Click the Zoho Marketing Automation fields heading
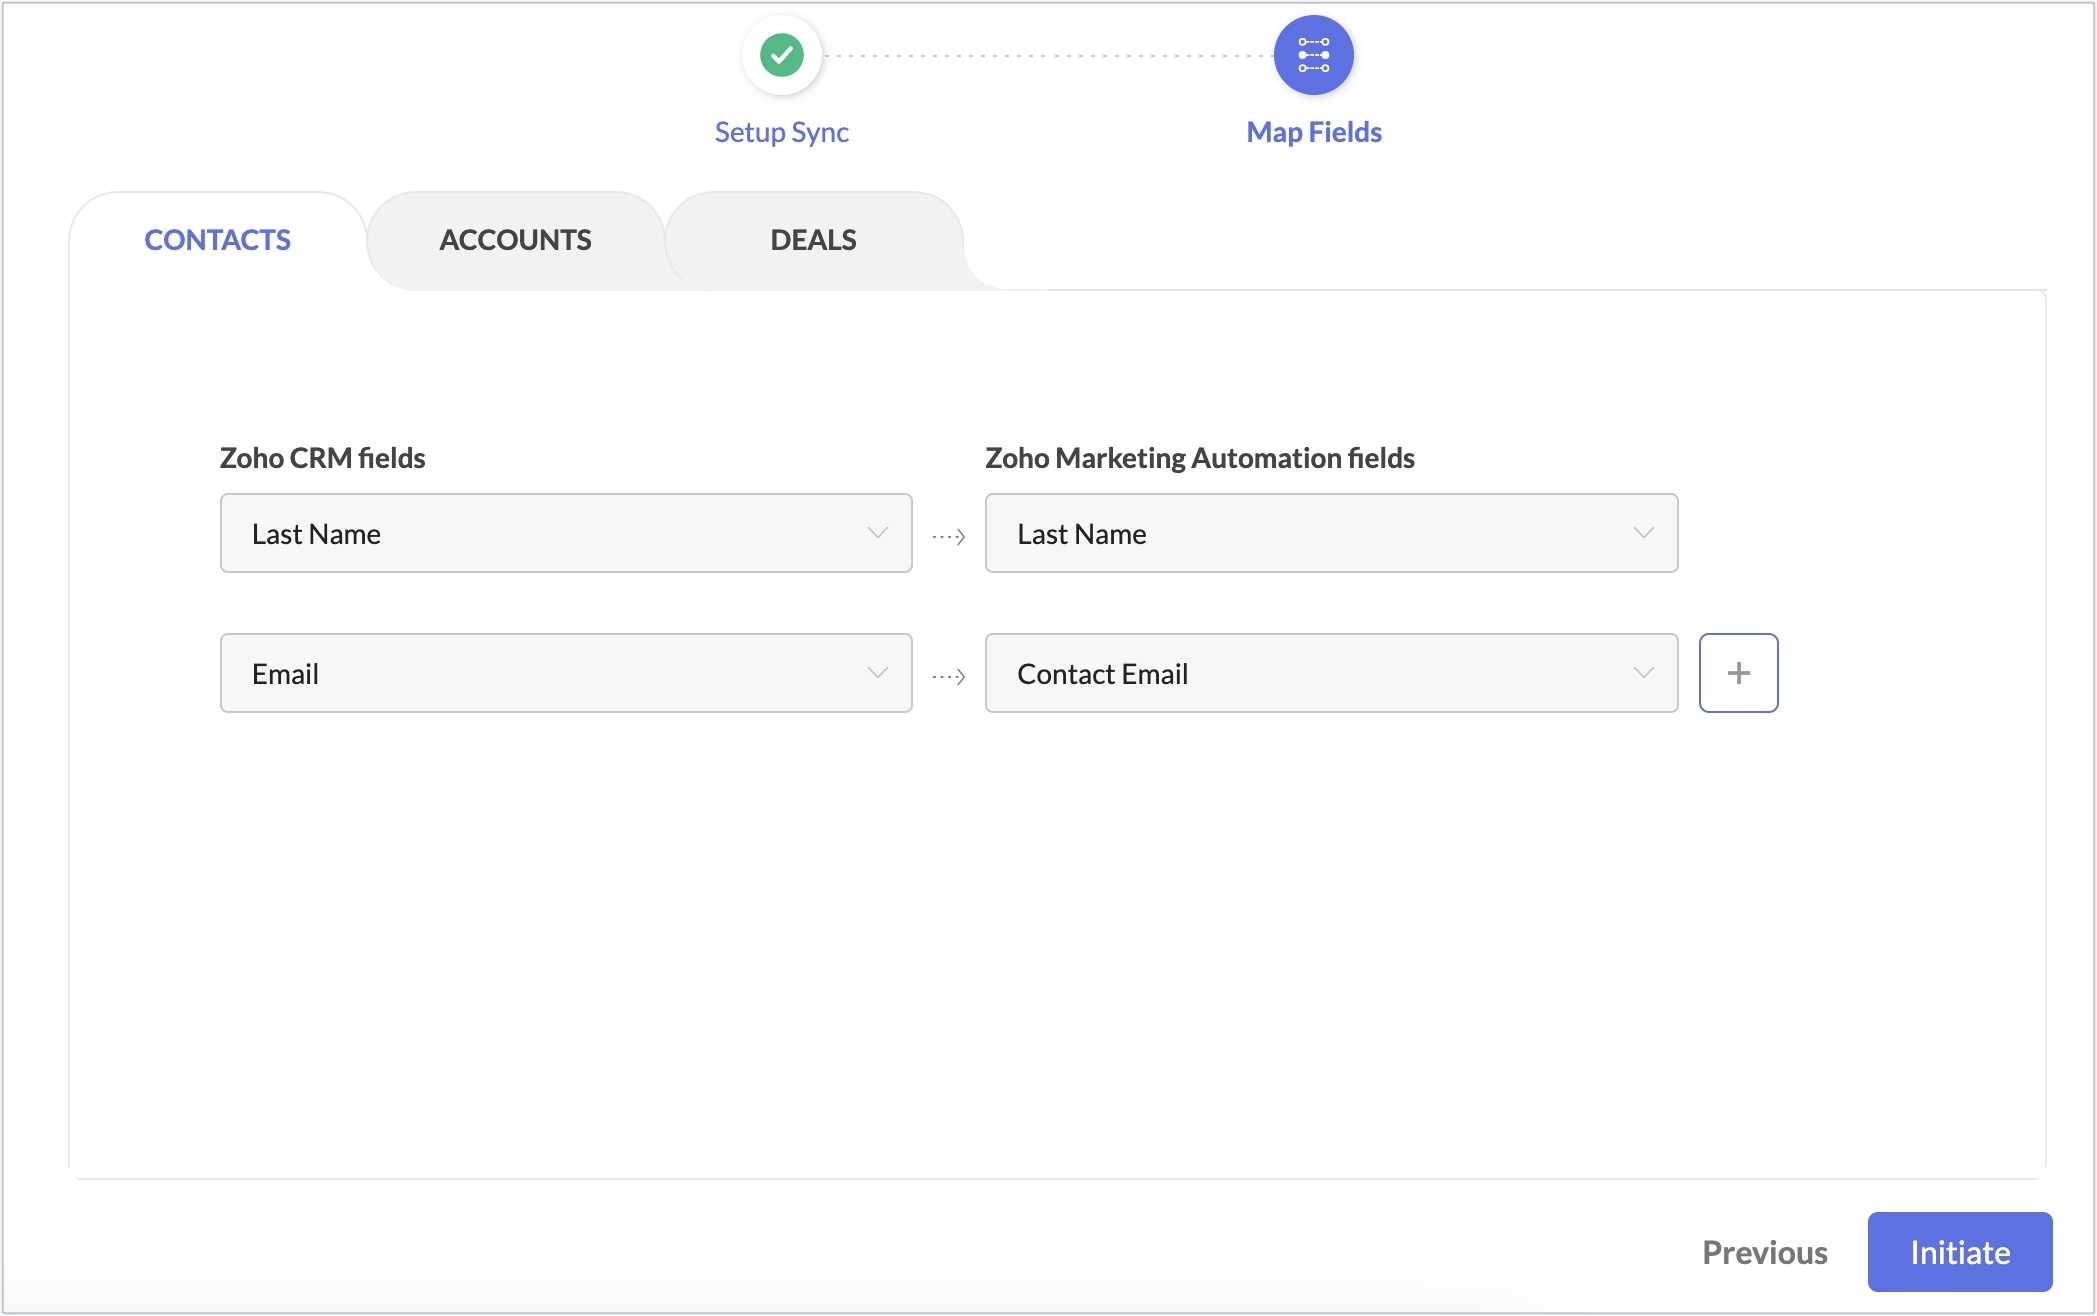2097x1316 pixels. [1199, 458]
